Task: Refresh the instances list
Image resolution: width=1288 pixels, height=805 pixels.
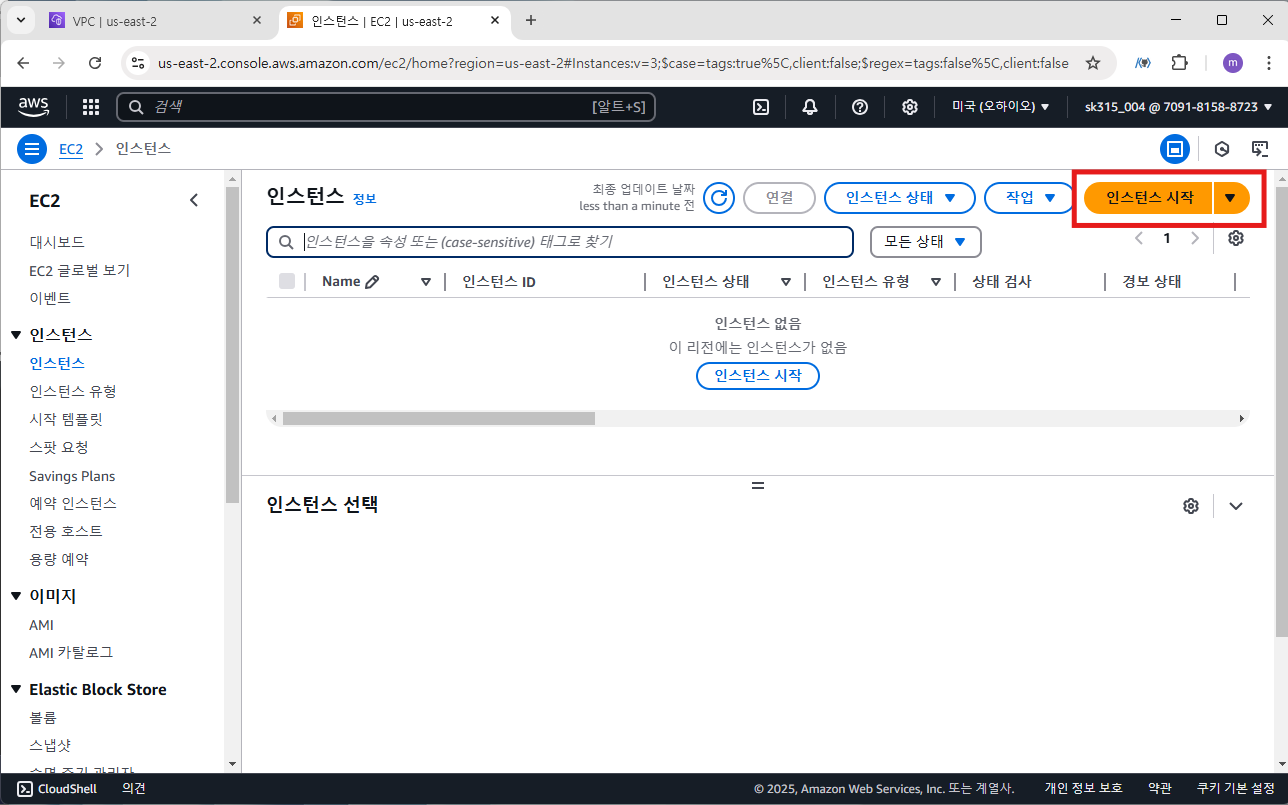Action: 718,198
